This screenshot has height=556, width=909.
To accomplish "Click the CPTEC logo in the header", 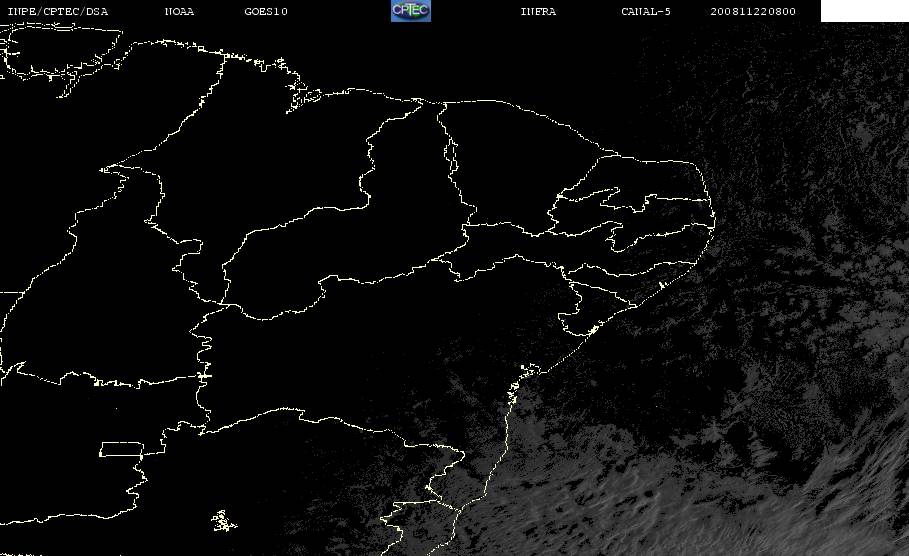I will [411, 10].
